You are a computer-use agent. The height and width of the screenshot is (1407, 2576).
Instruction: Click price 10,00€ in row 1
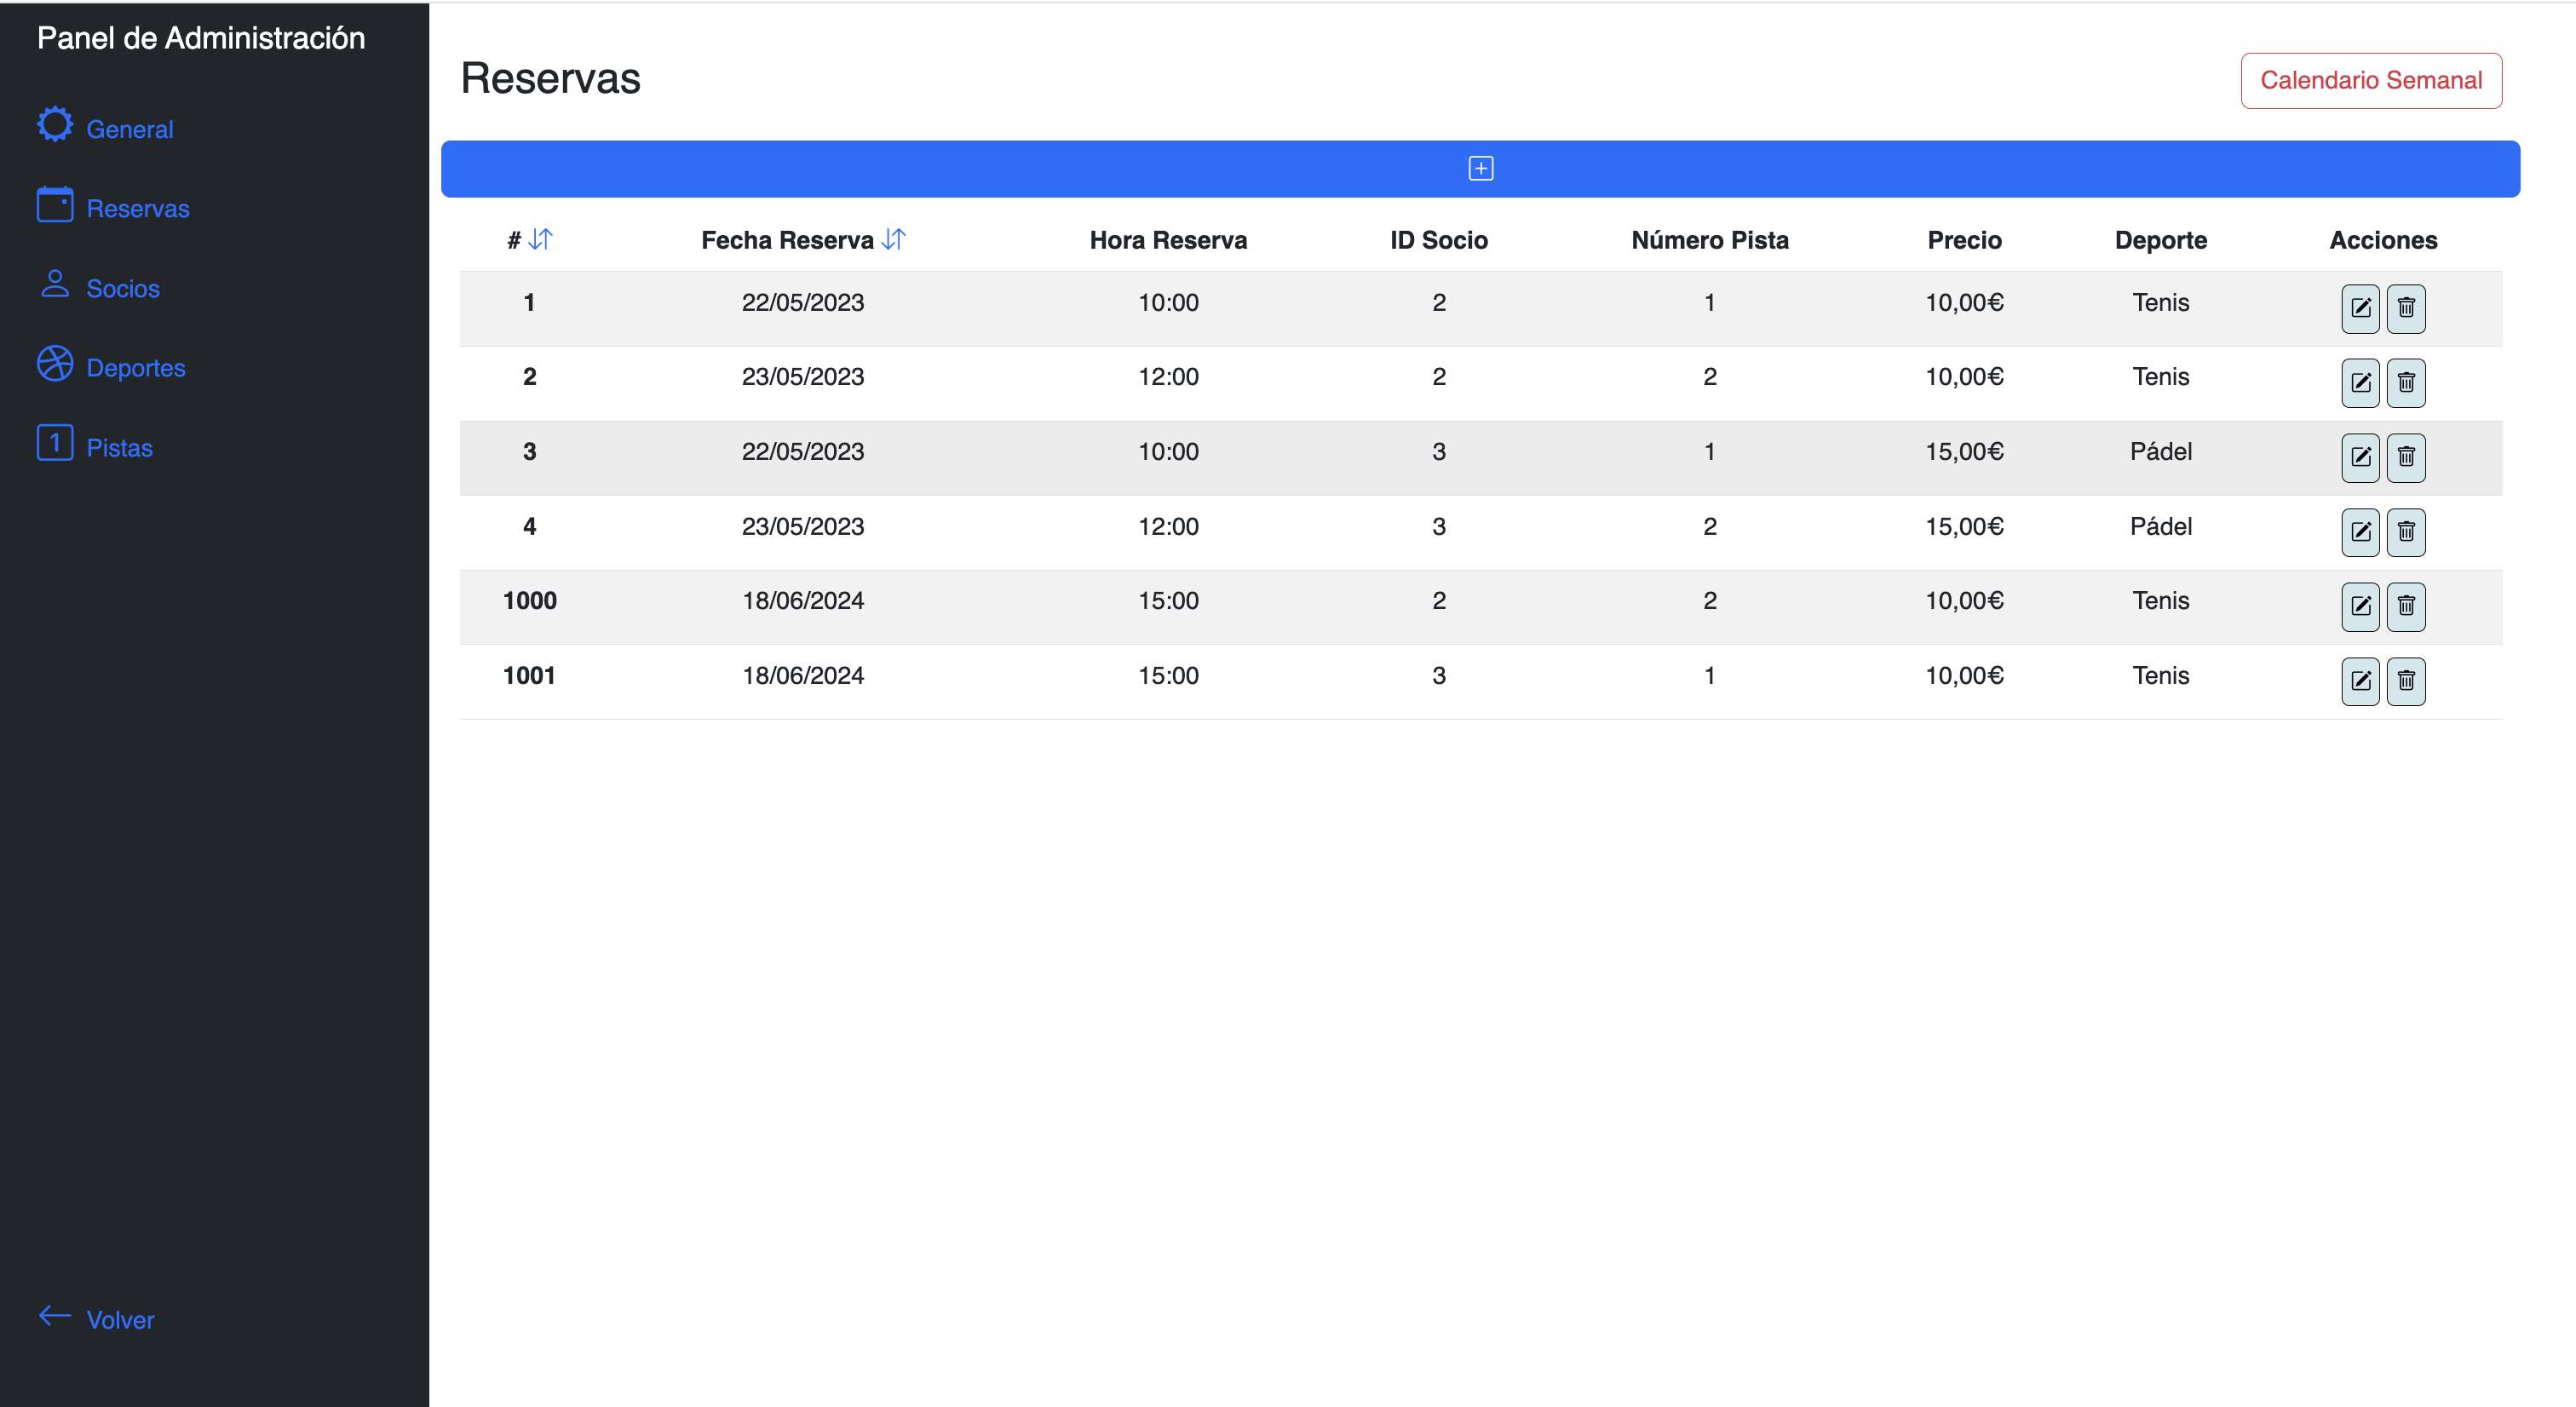(x=1964, y=302)
